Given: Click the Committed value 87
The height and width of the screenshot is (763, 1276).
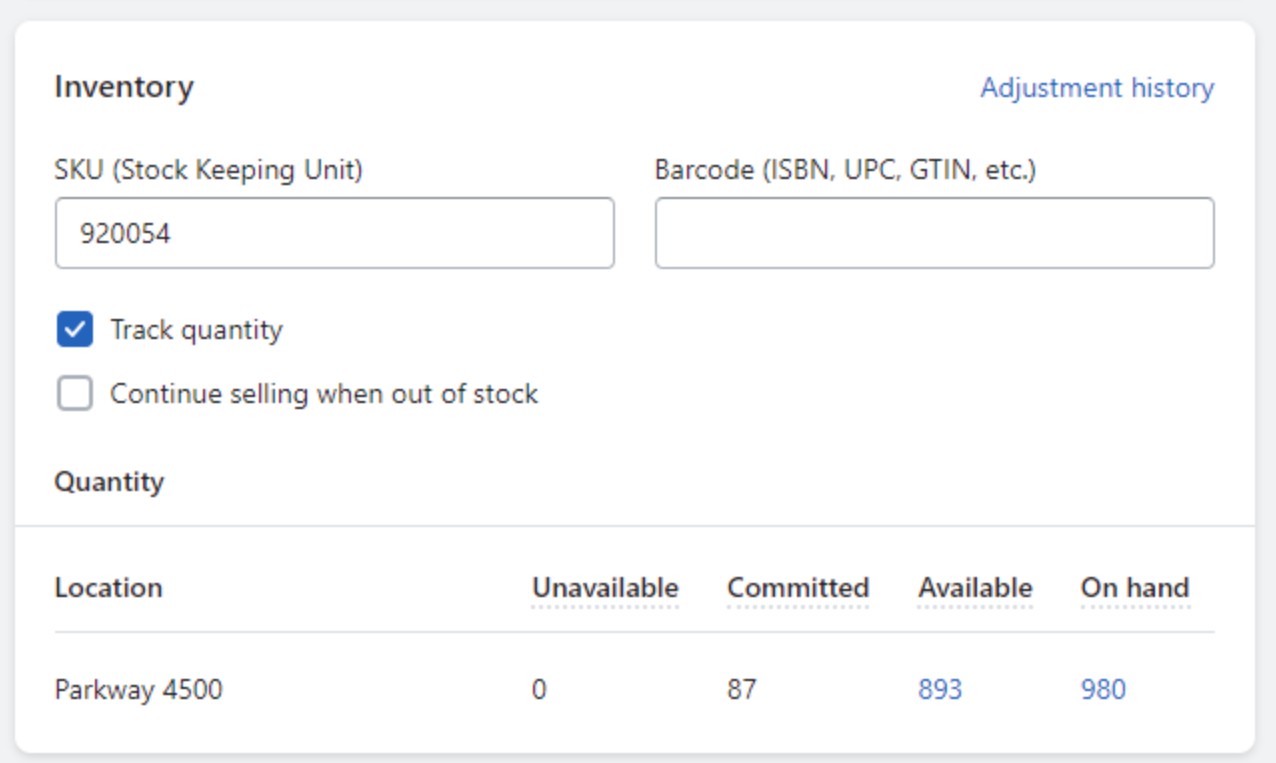Looking at the screenshot, I should pos(742,690).
